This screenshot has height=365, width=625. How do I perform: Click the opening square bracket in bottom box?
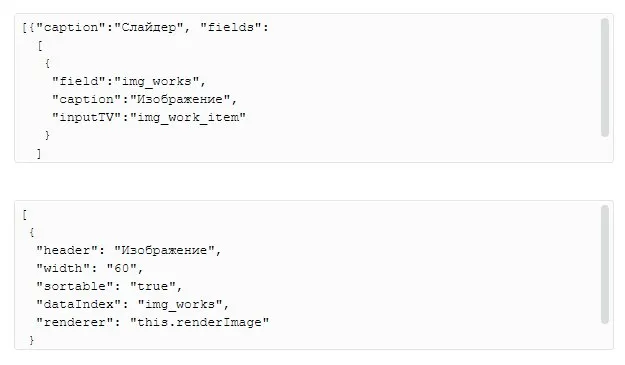click(25, 215)
